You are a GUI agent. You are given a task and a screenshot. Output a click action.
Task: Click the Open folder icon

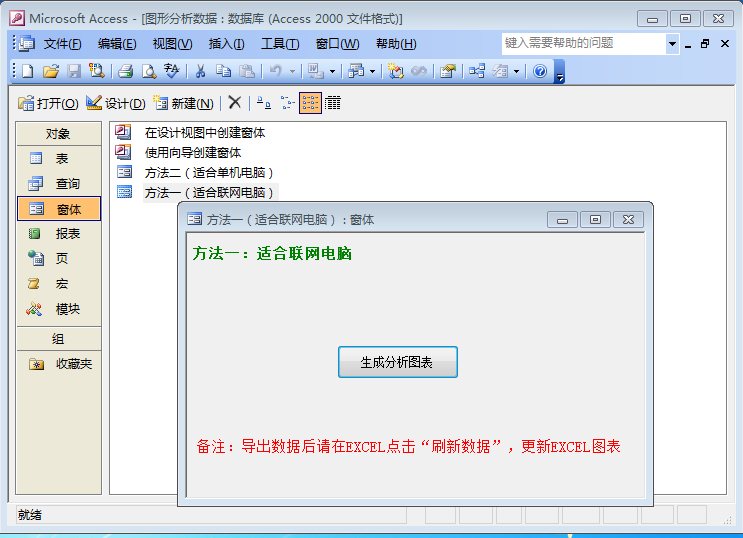click(x=51, y=71)
